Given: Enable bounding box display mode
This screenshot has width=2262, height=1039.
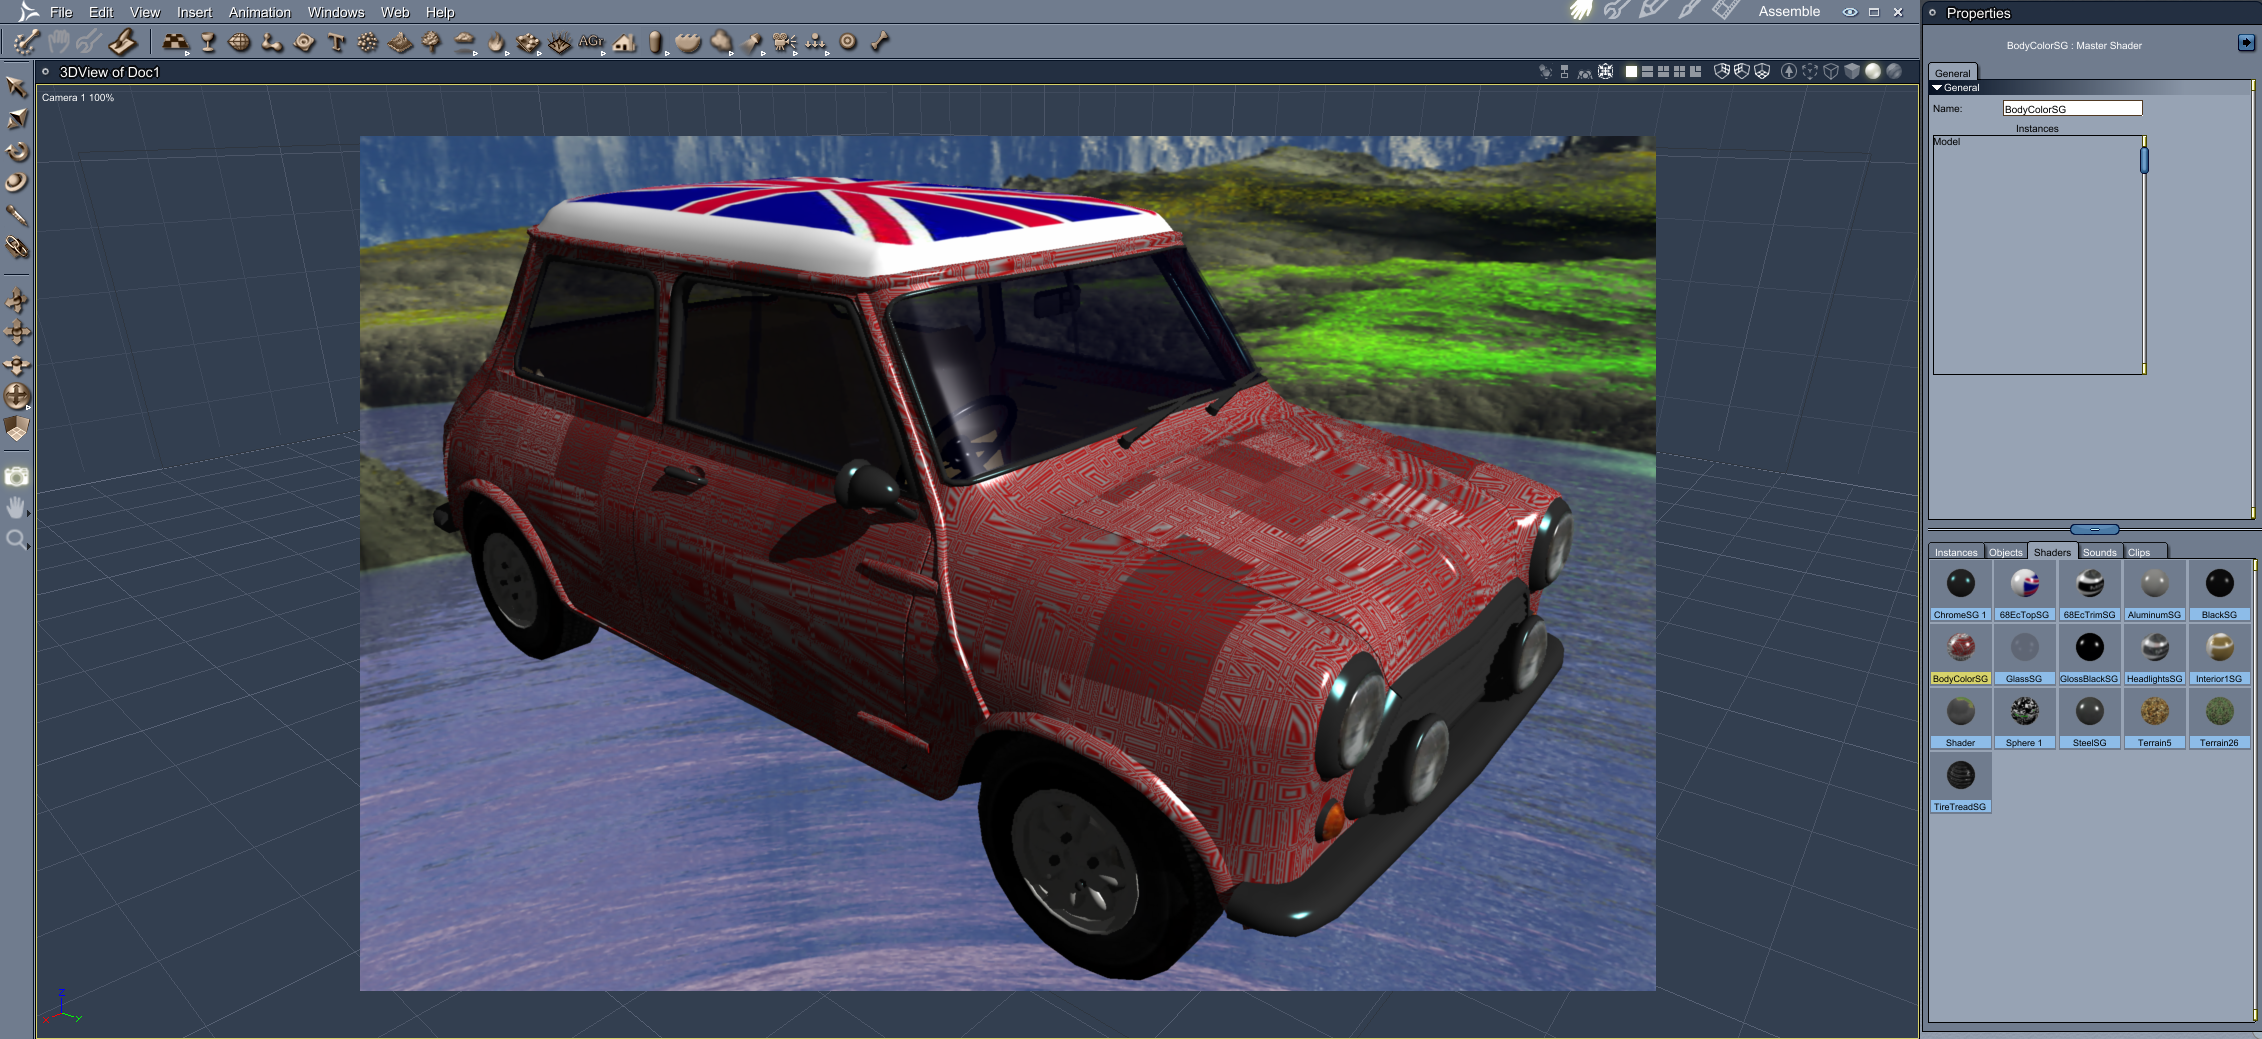Looking at the screenshot, I should 1810,72.
